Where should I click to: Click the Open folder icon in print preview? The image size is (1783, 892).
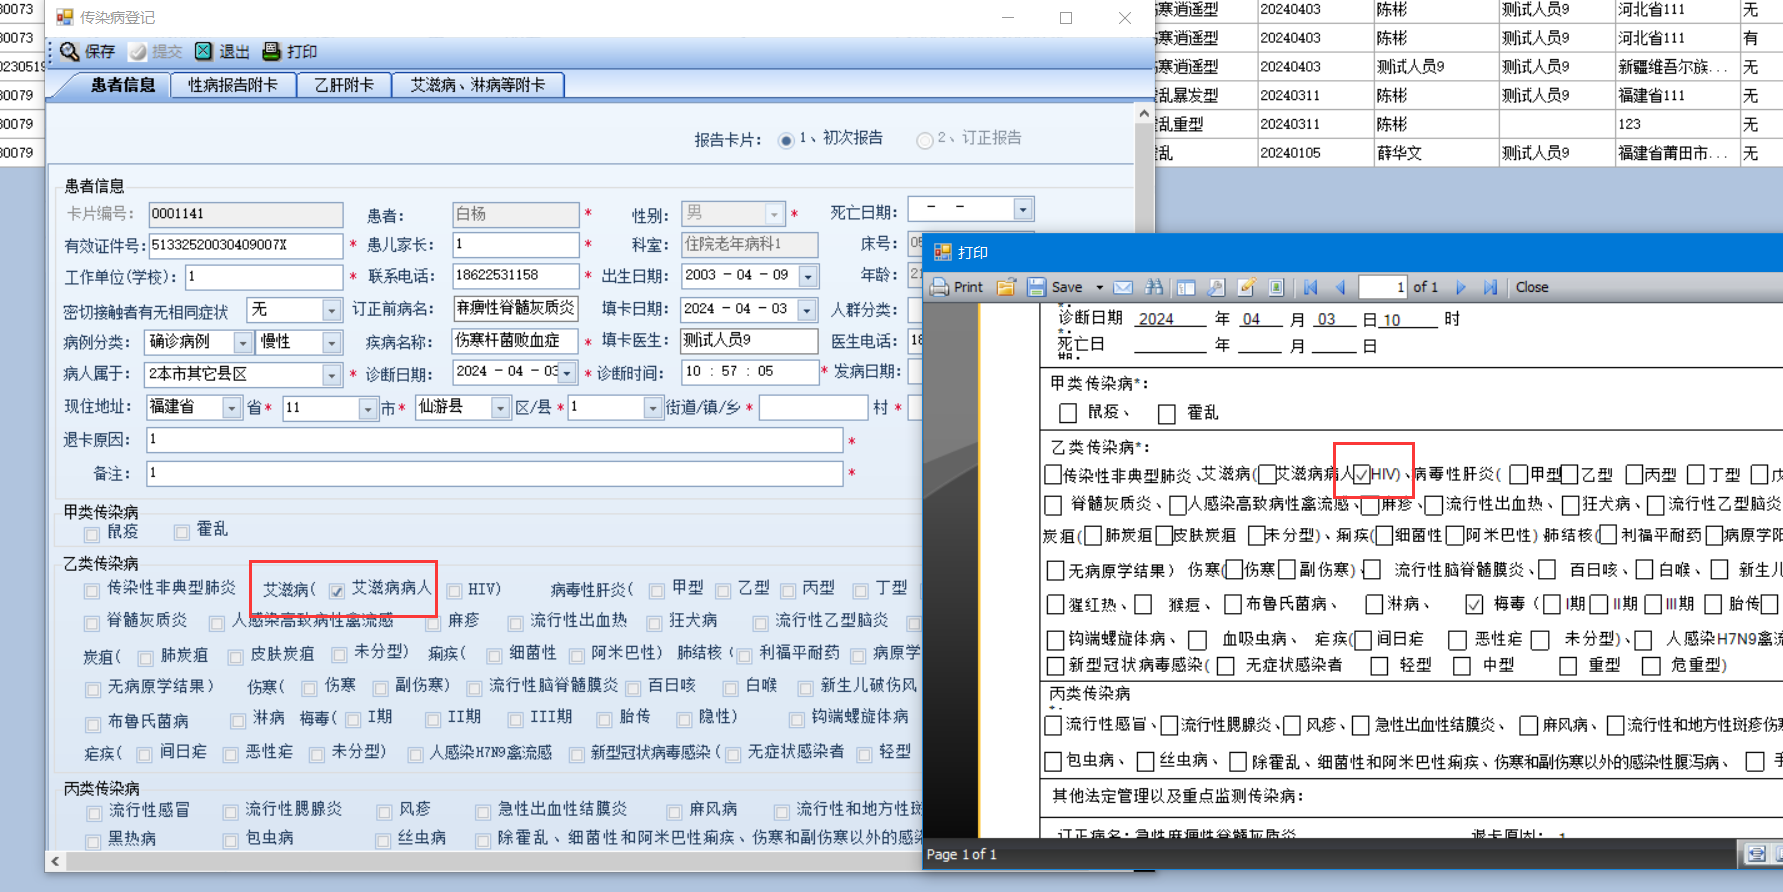pos(1007,287)
